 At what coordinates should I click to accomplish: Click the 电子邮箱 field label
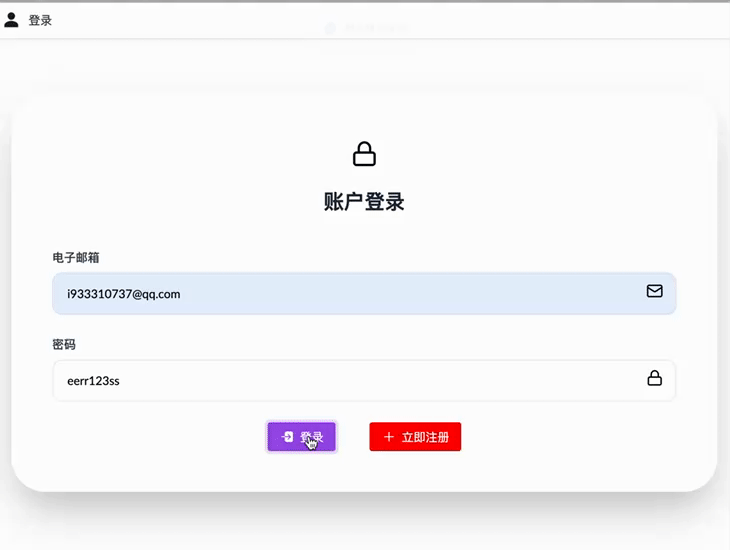point(76,257)
